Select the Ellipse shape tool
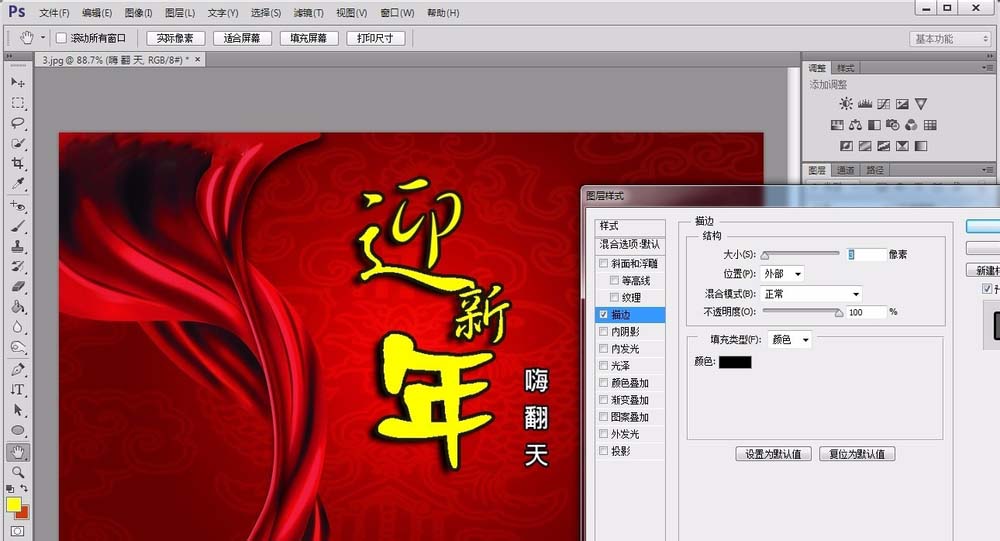1000x541 pixels. [18, 431]
